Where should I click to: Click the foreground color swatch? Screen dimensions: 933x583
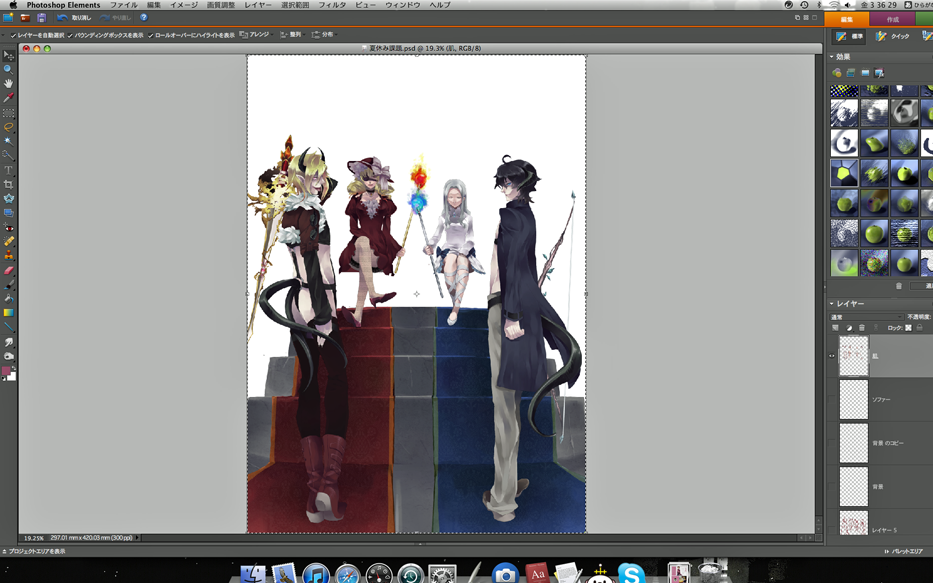coord(6,371)
